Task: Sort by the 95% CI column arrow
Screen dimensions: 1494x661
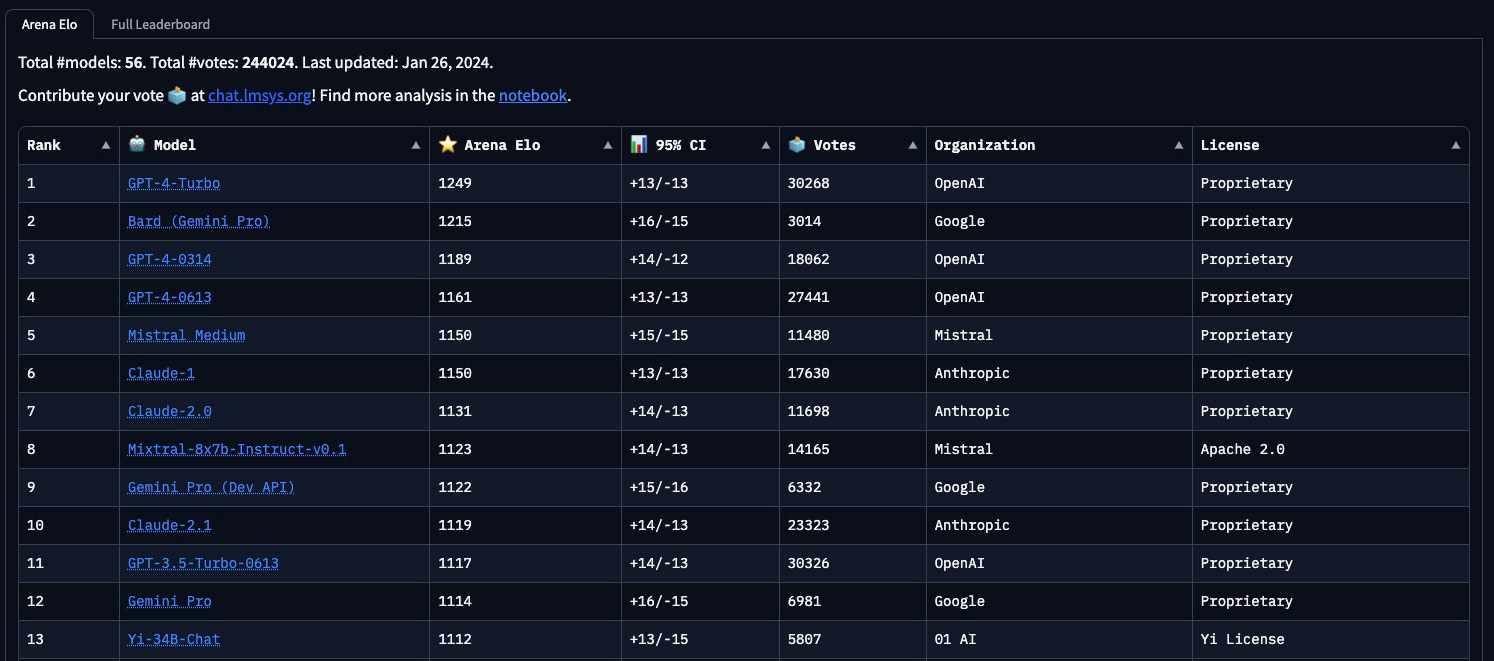Action: tap(766, 145)
